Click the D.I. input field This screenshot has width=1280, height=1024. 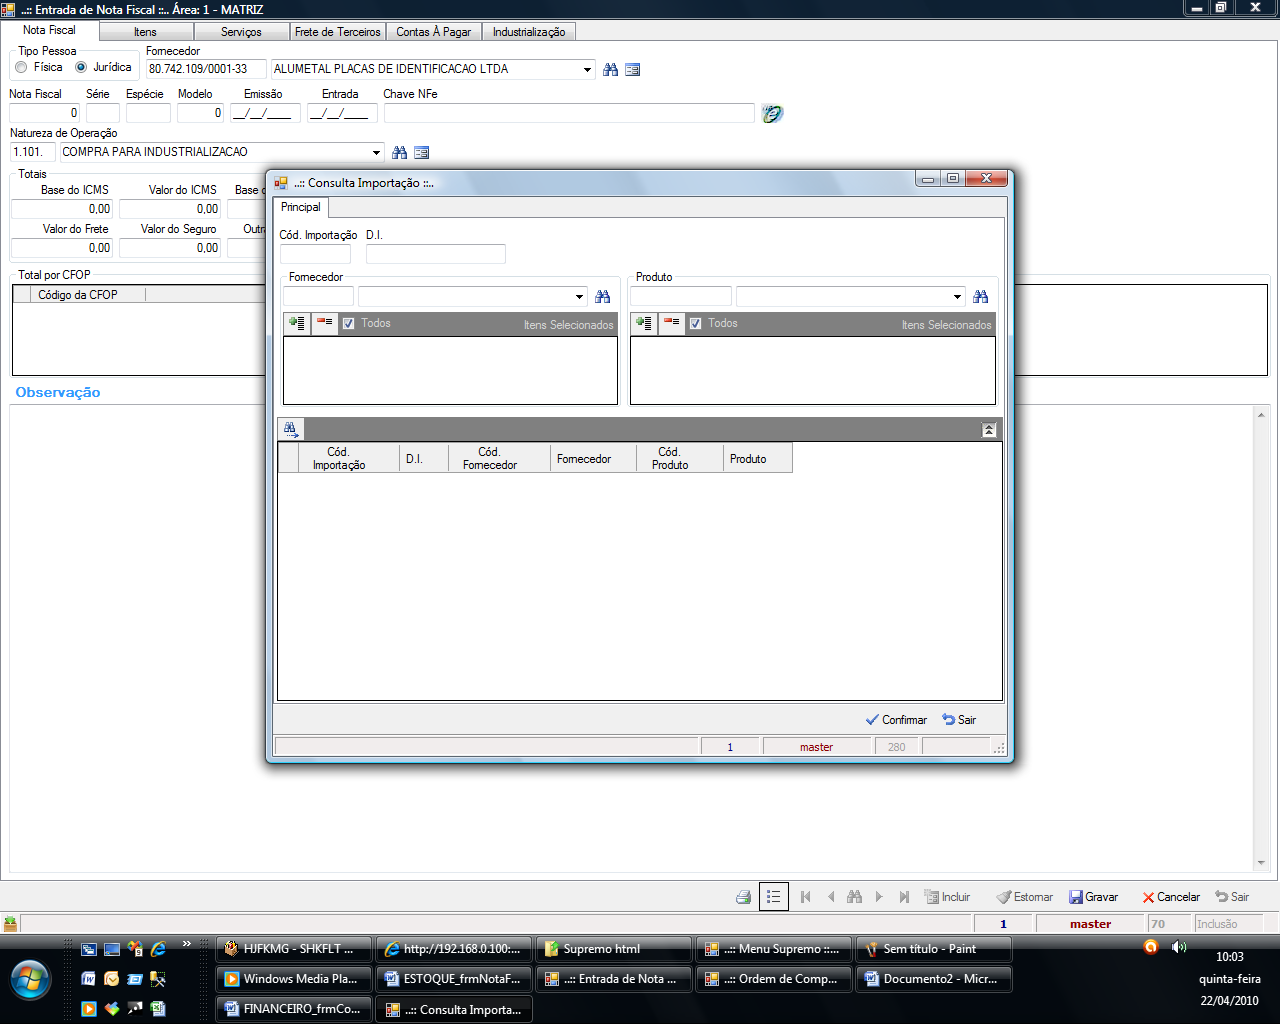[x=436, y=254]
